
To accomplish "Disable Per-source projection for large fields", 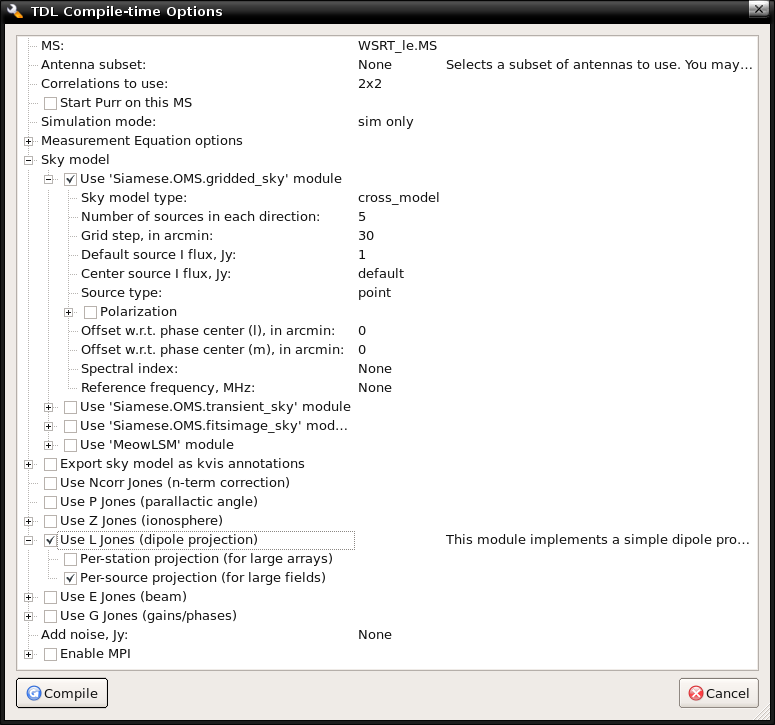I will (70, 578).
